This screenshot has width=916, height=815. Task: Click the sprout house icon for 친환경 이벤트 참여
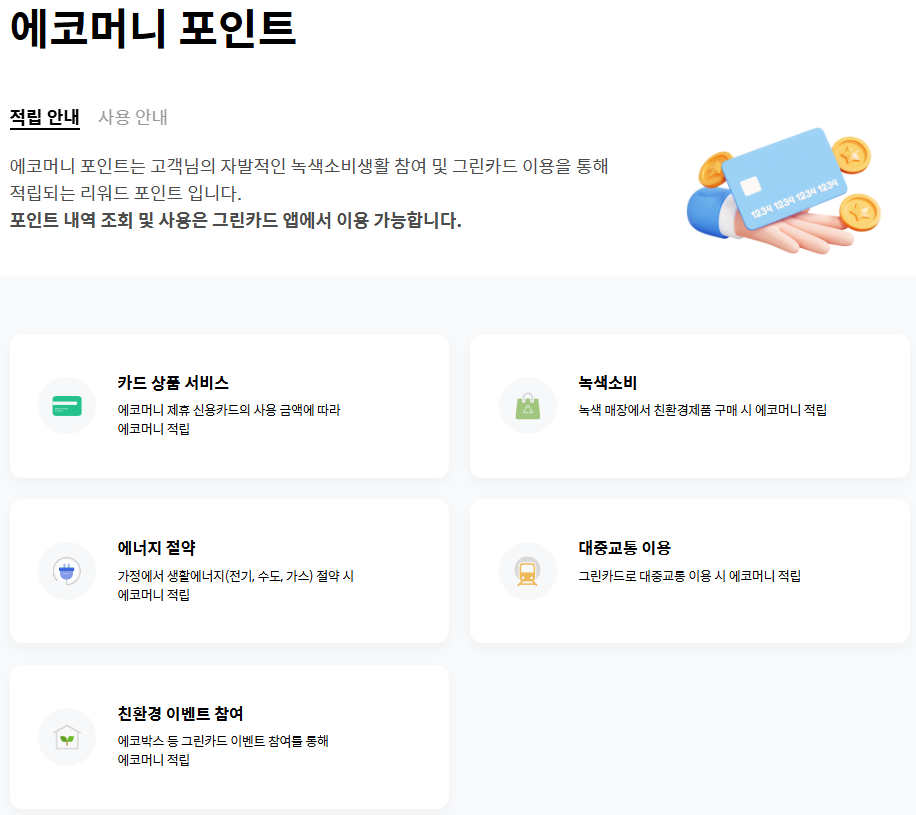point(66,737)
